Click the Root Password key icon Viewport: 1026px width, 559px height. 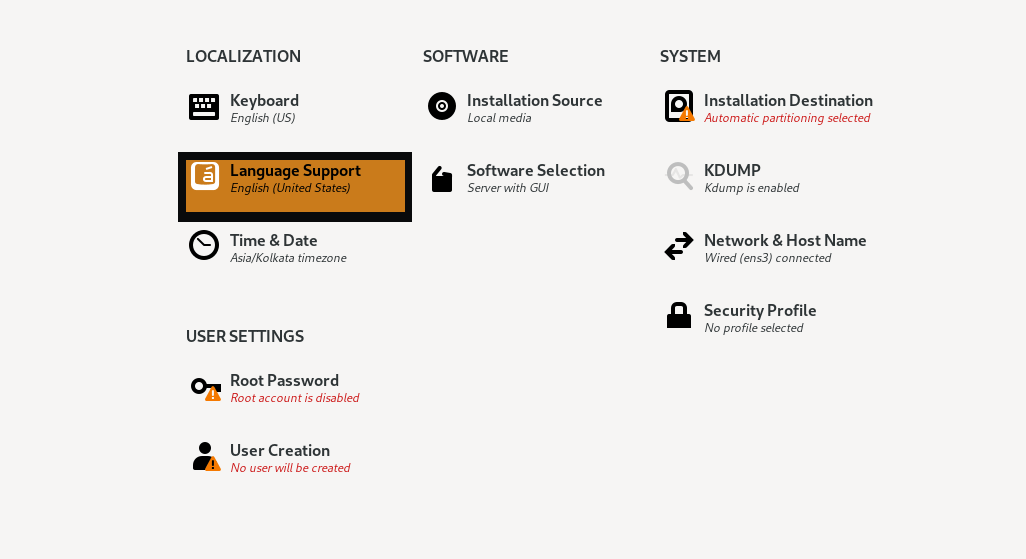coord(204,387)
